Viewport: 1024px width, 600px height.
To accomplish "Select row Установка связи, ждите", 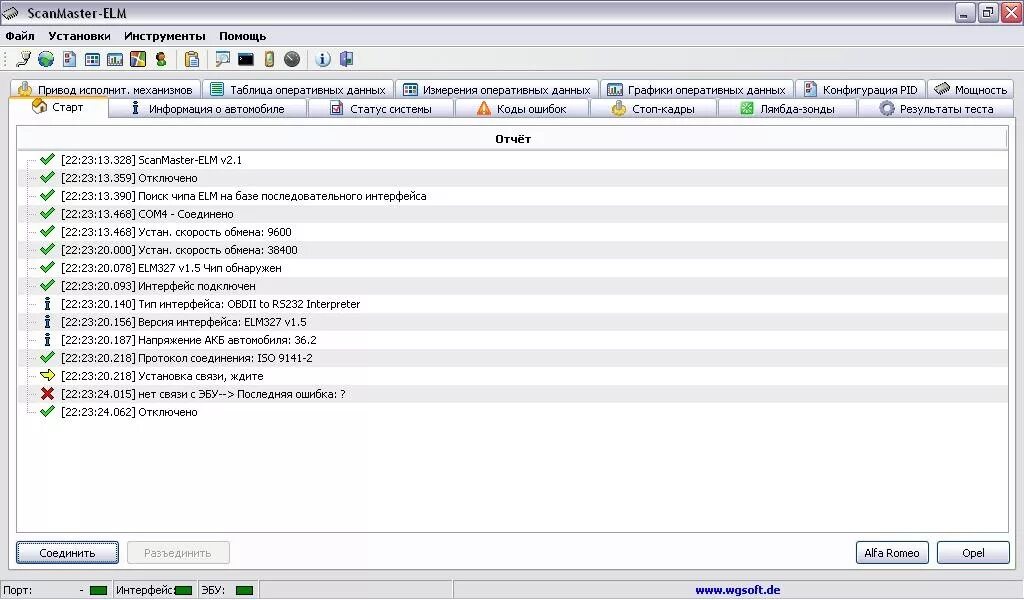I will (513, 376).
